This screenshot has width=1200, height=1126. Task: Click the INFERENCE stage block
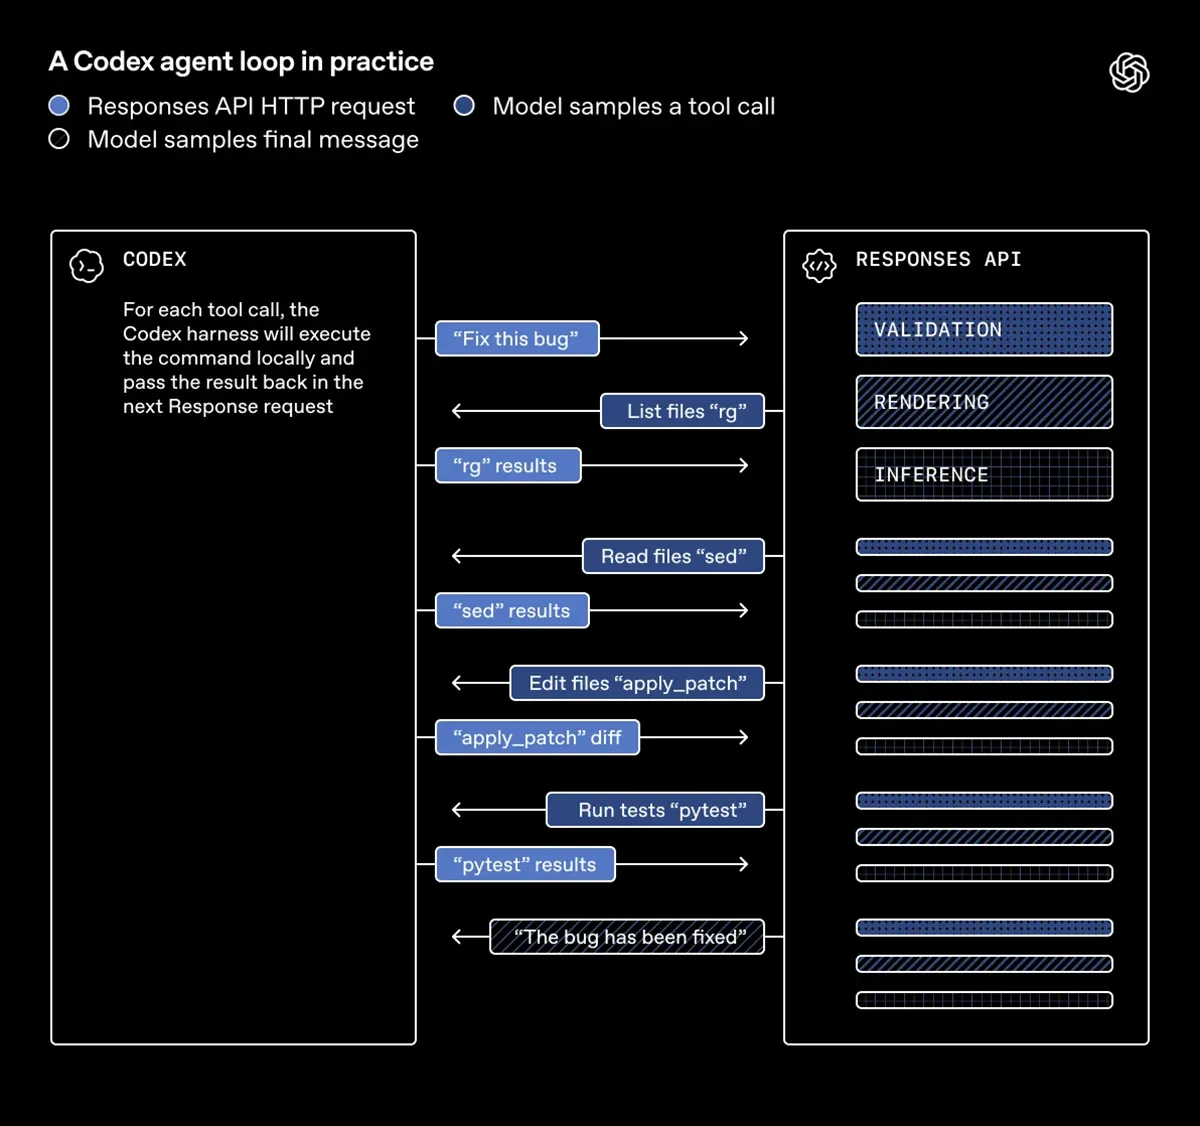984,475
